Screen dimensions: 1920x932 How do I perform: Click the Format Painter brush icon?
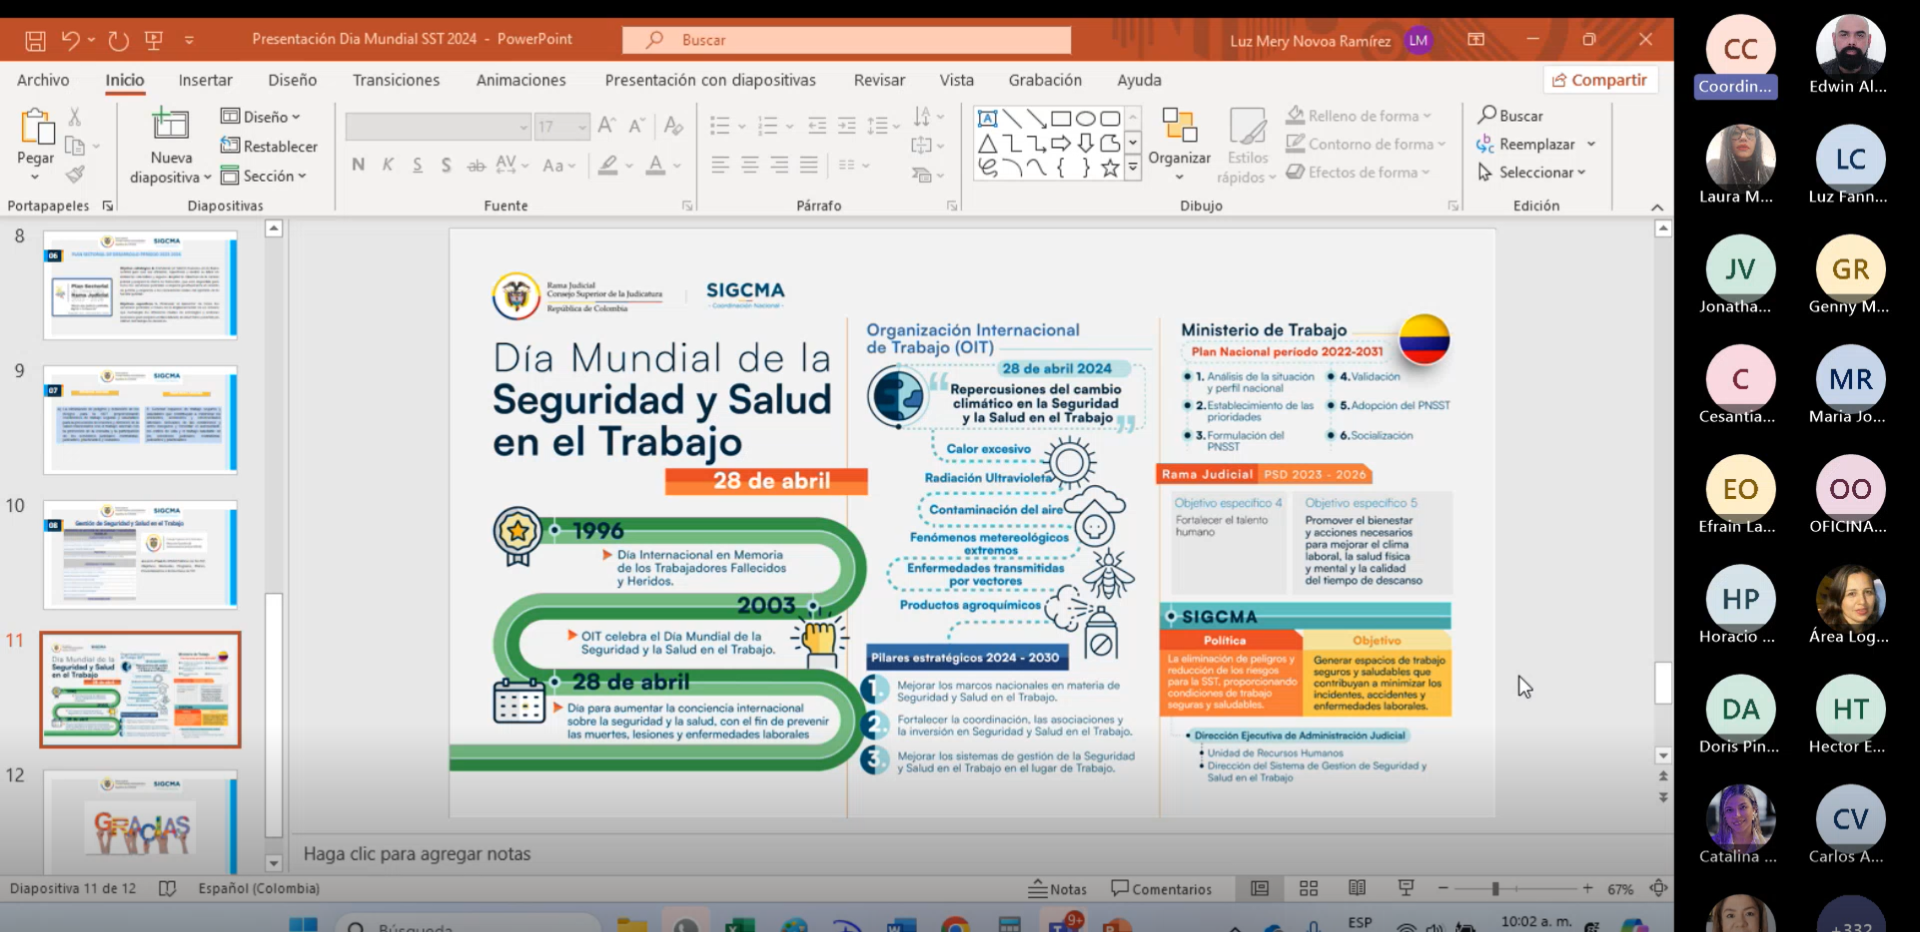[x=75, y=175]
